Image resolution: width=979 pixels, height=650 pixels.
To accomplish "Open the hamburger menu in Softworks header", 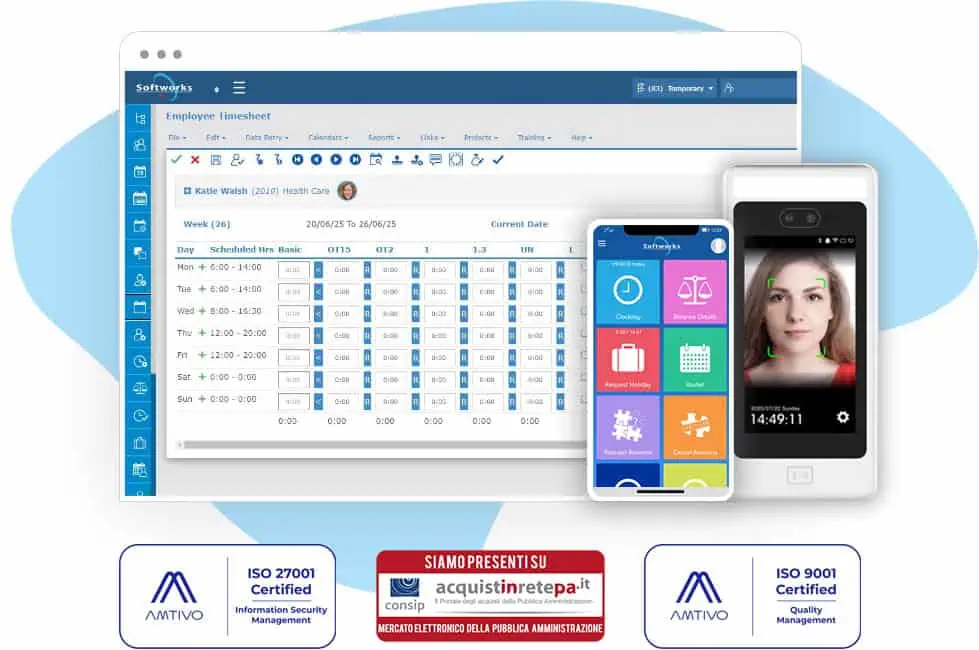I will [239, 87].
